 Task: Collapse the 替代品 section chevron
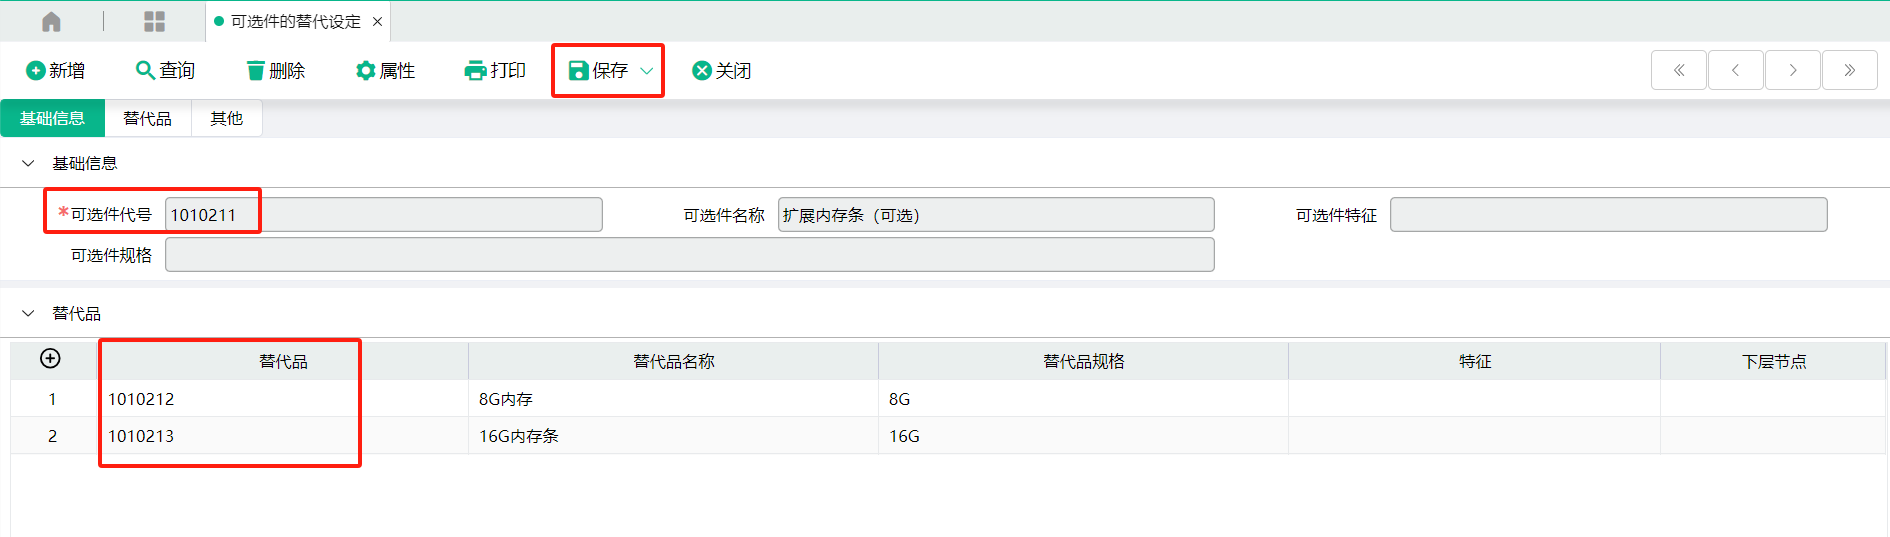coord(28,313)
